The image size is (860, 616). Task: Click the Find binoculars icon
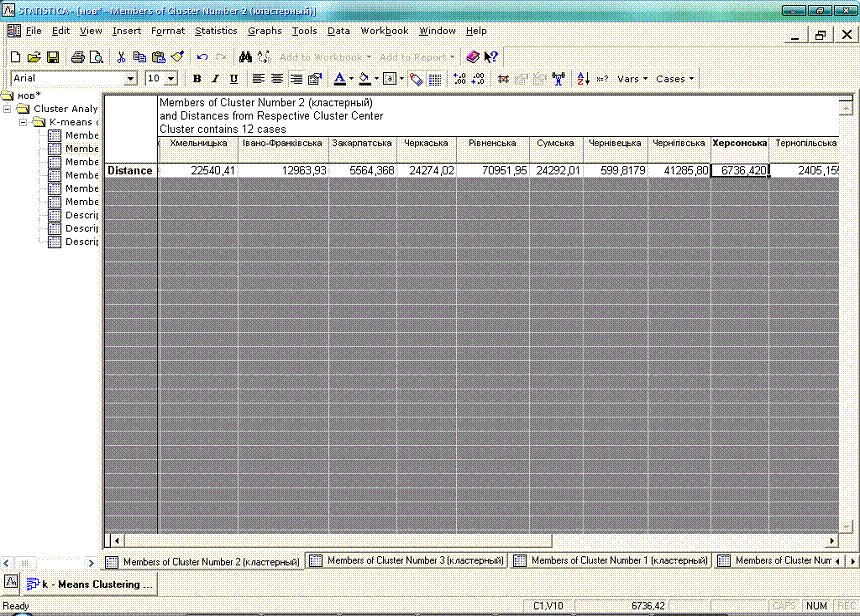(244, 57)
